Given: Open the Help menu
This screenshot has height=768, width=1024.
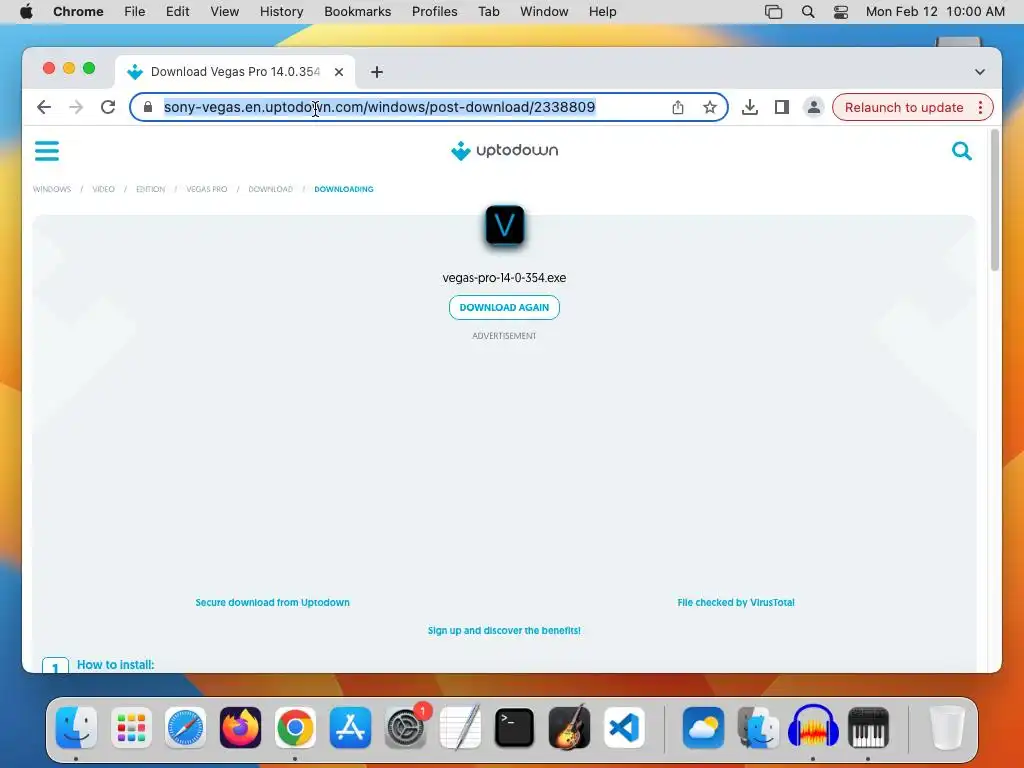Looking at the screenshot, I should [x=602, y=12].
